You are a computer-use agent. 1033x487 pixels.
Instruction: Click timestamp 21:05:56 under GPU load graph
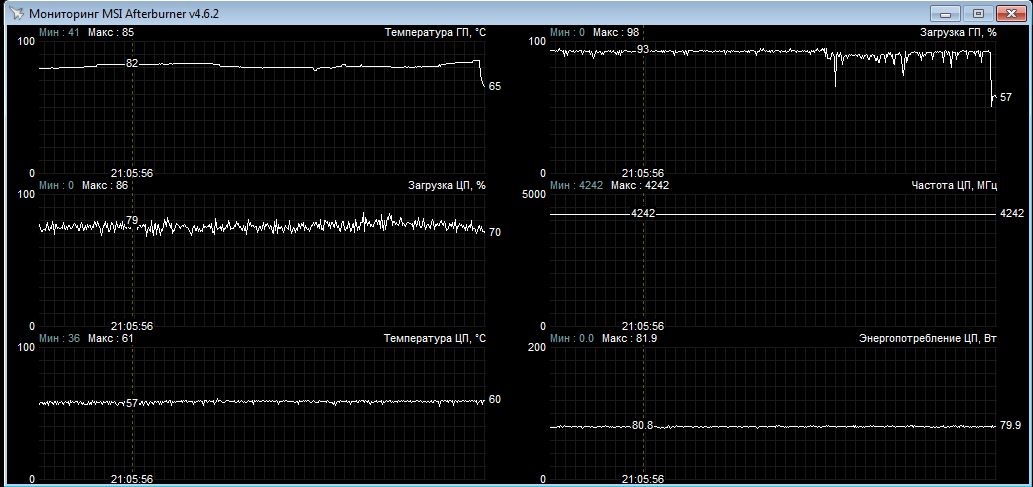643,173
